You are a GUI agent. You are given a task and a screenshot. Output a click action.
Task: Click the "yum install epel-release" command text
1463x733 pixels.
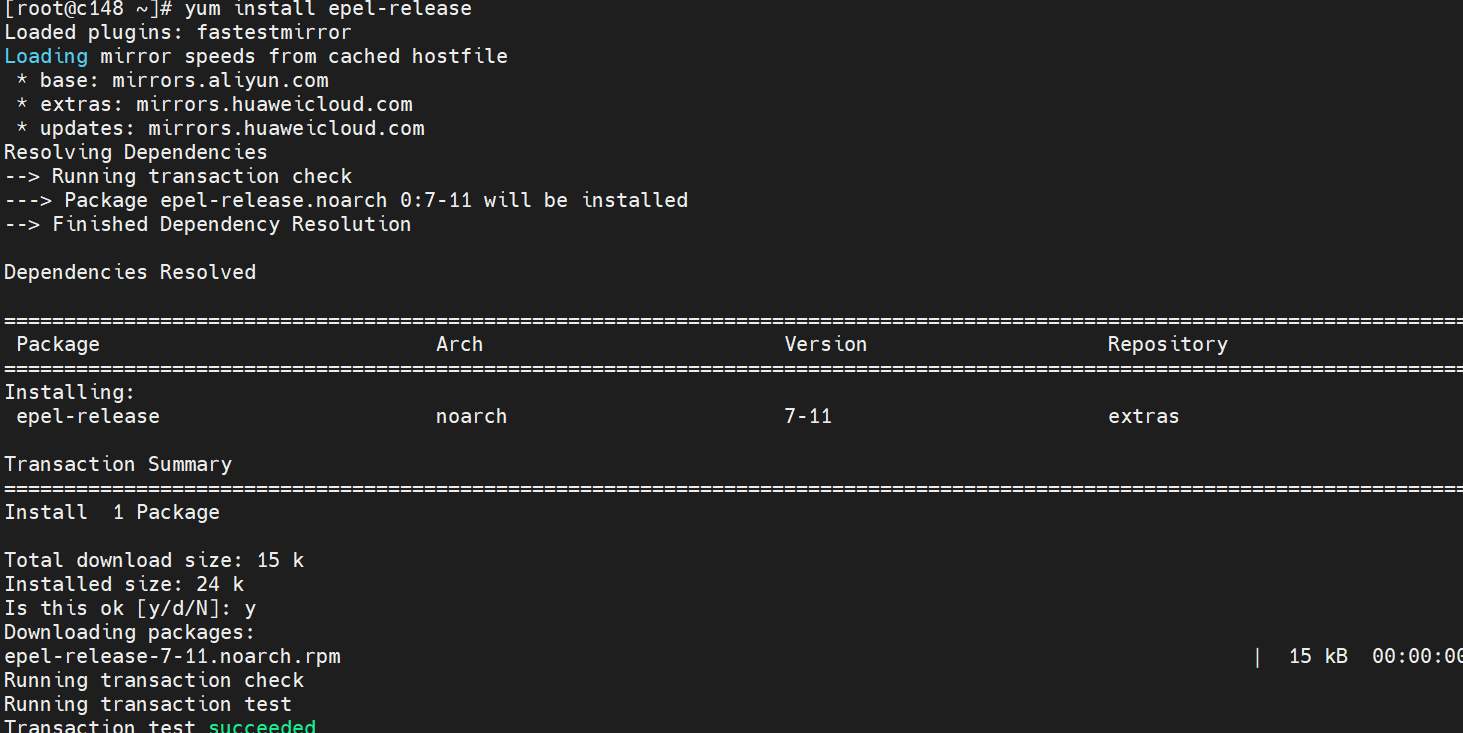pyautogui.click(x=327, y=9)
